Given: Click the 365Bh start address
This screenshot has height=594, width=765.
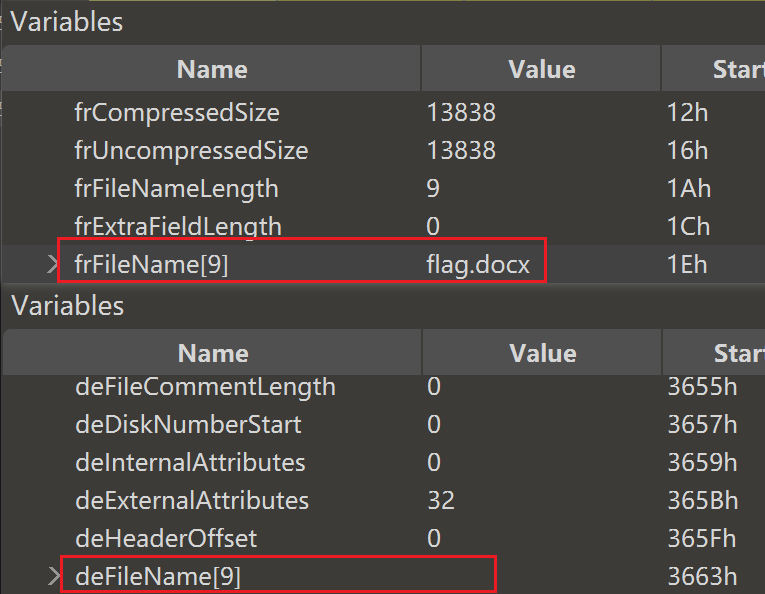Looking at the screenshot, I should click(702, 501).
